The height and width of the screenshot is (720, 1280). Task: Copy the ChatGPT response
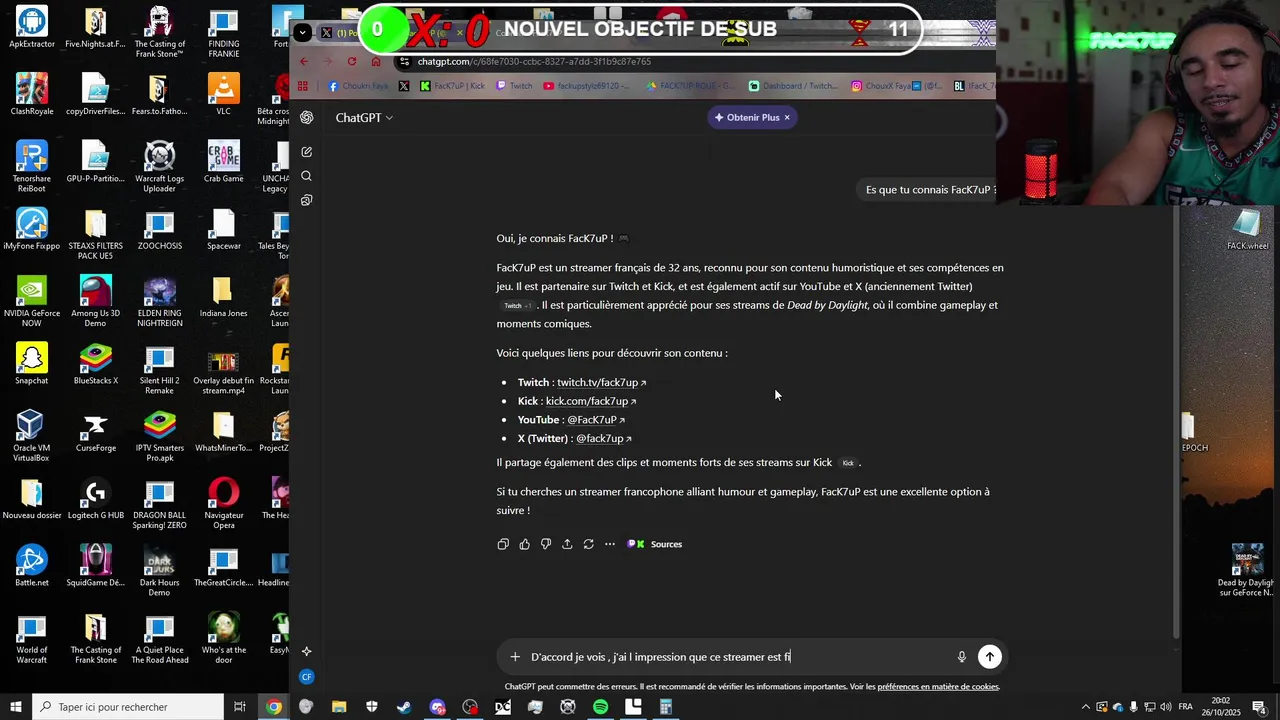point(503,544)
